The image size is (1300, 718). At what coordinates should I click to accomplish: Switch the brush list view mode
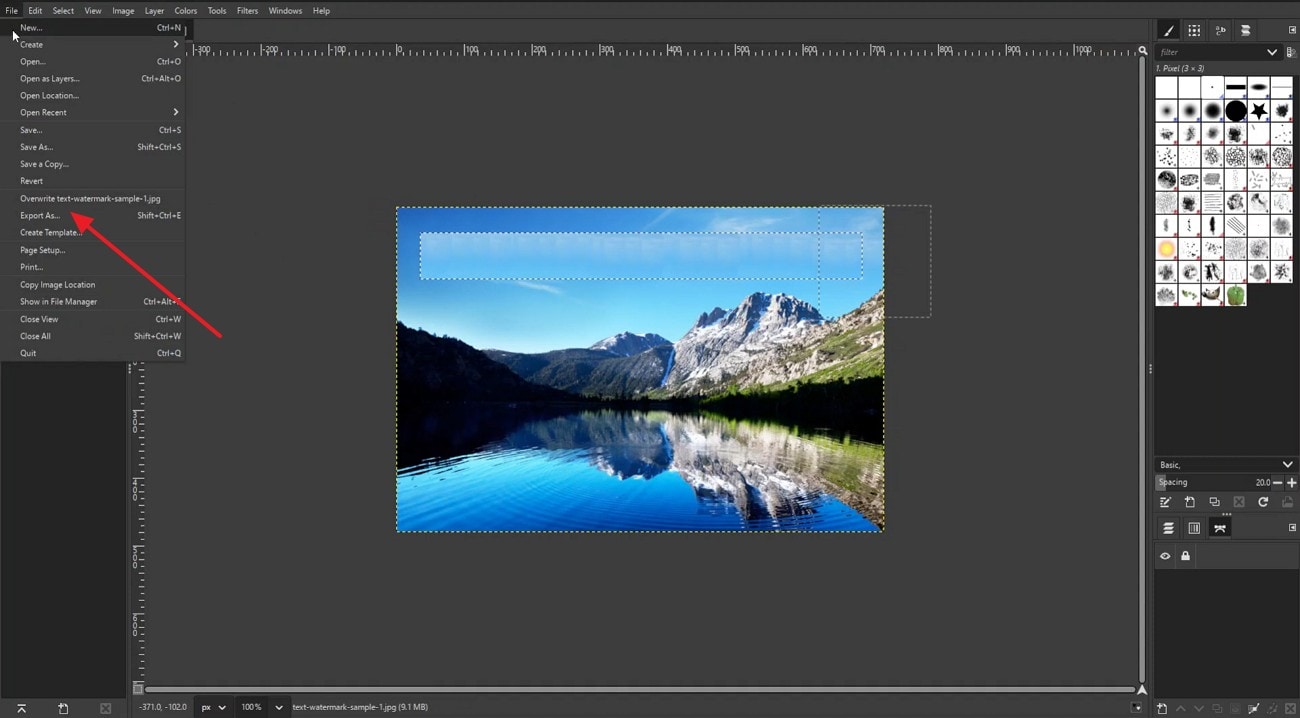pyautogui.click(x=1290, y=52)
